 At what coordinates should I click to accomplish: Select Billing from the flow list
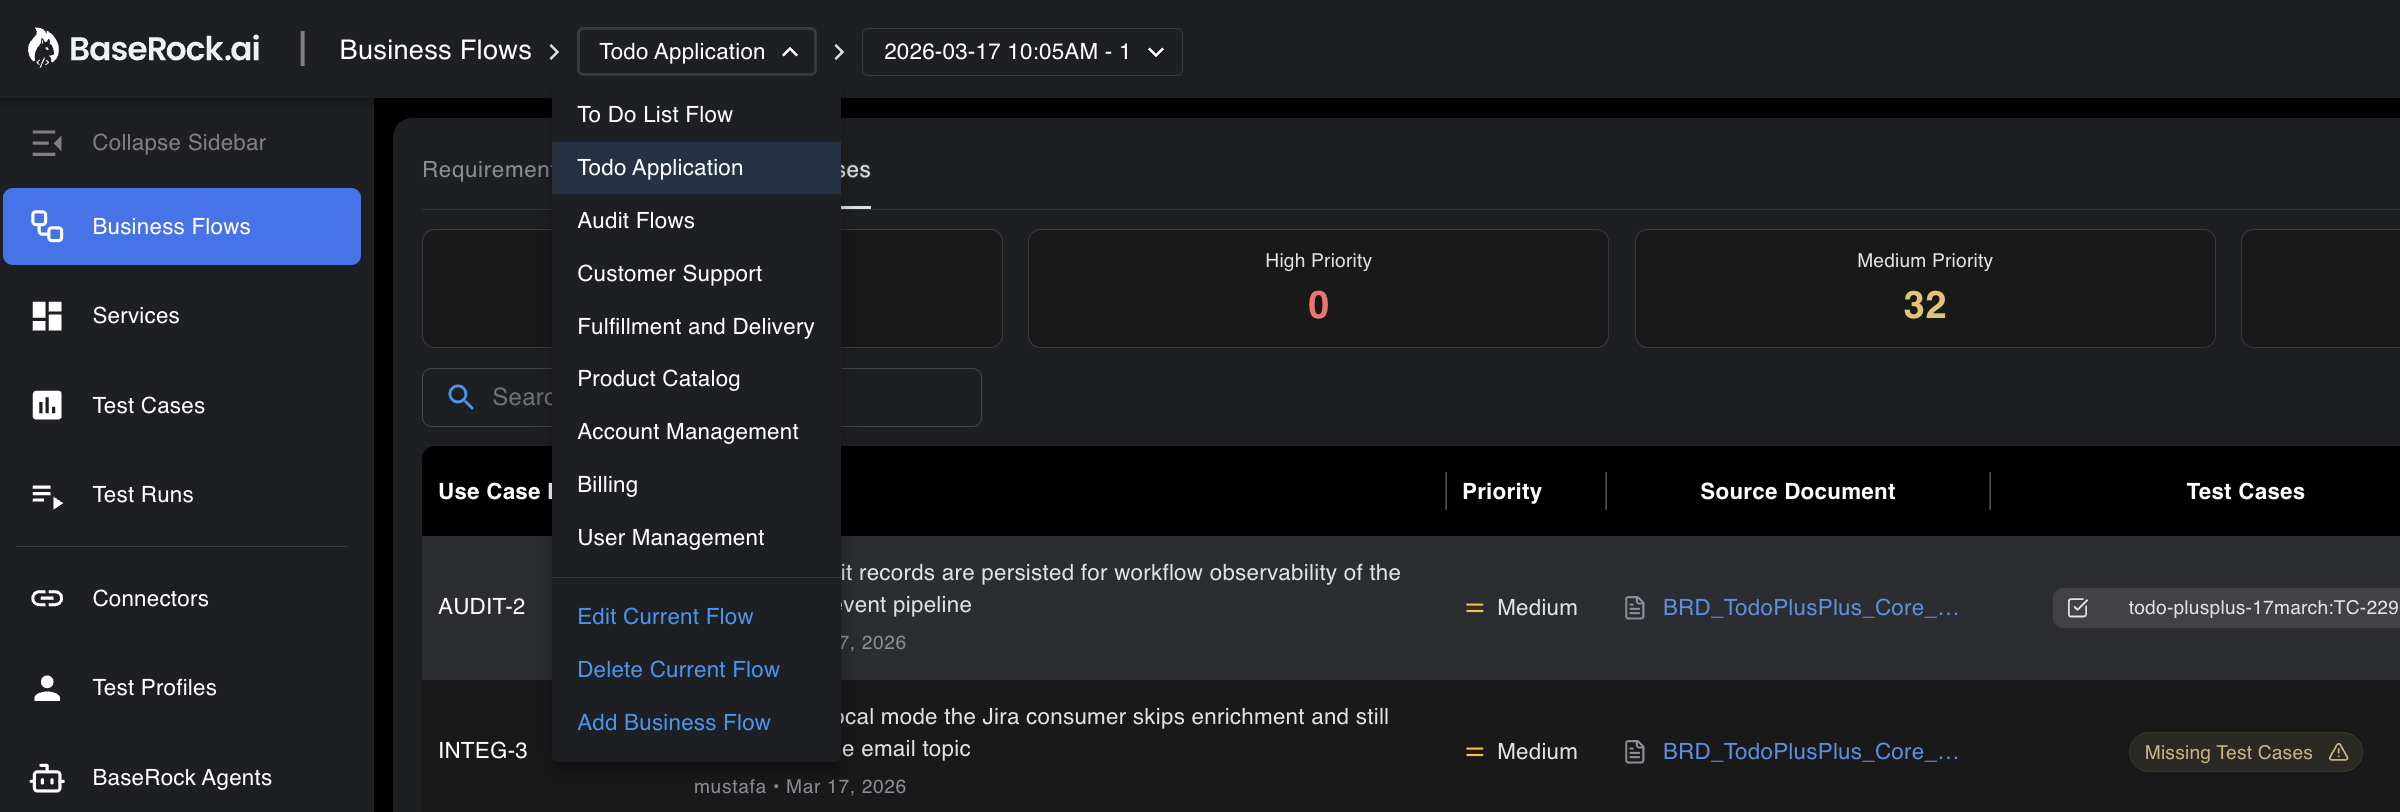(x=607, y=485)
